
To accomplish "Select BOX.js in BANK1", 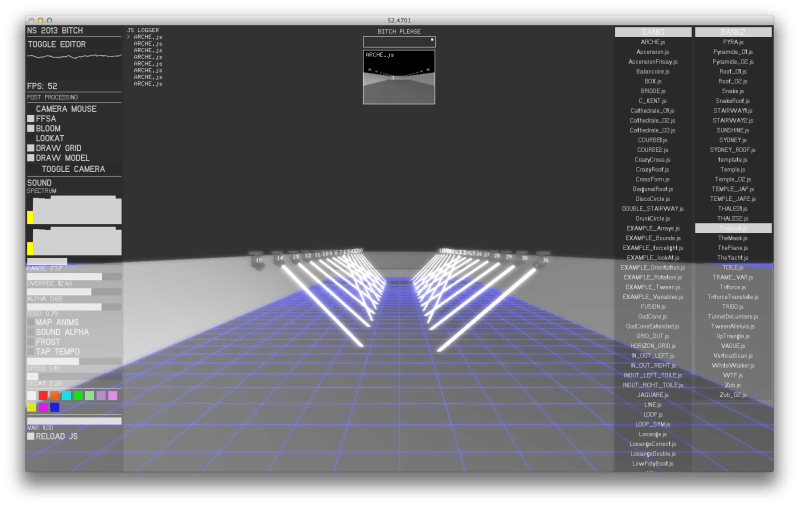I will coord(653,82).
